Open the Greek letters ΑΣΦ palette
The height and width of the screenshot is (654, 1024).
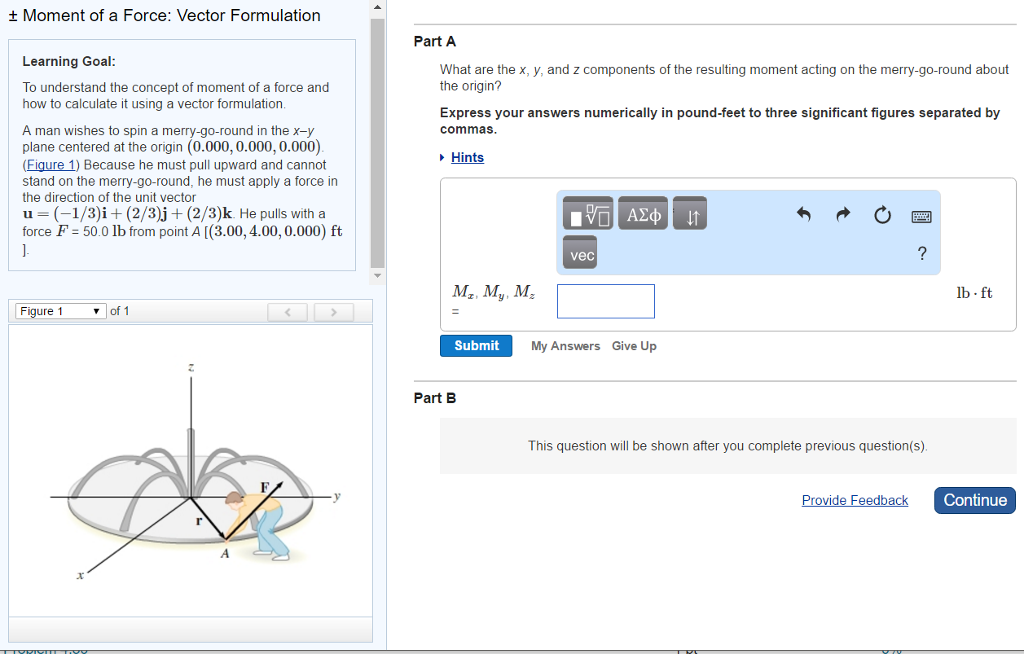(x=642, y=213)
